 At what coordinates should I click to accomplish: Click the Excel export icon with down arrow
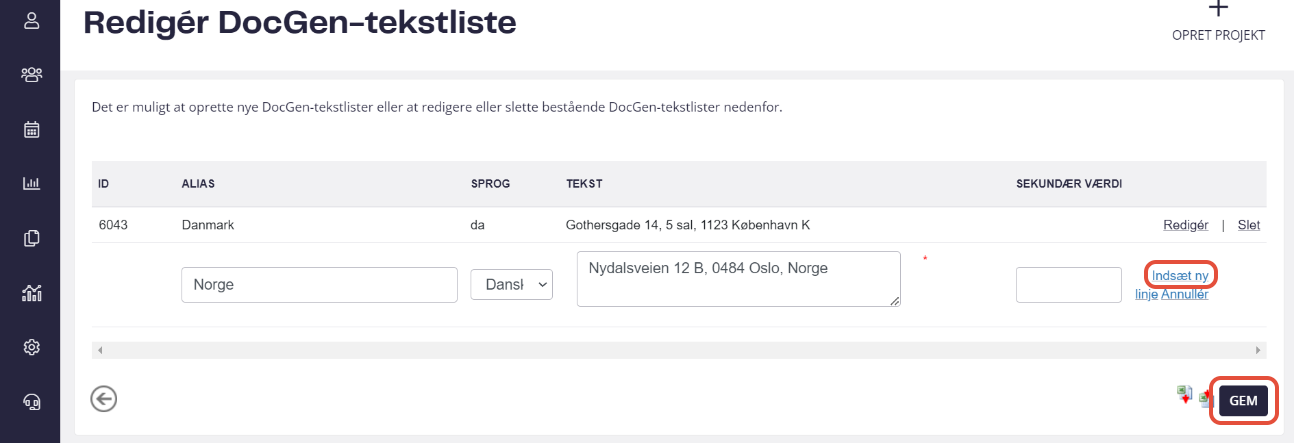click(x=1185, y=395)
